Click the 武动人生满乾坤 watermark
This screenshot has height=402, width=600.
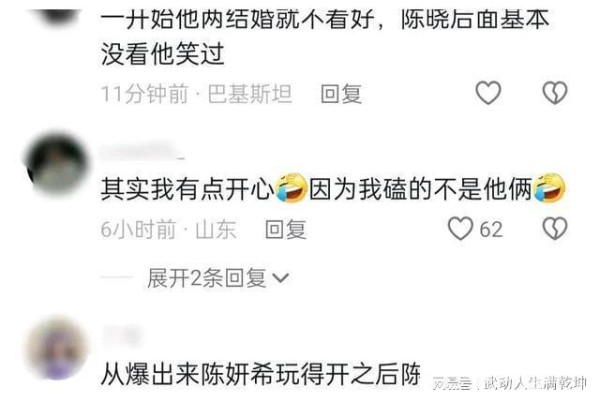click(x=535, y=383)
